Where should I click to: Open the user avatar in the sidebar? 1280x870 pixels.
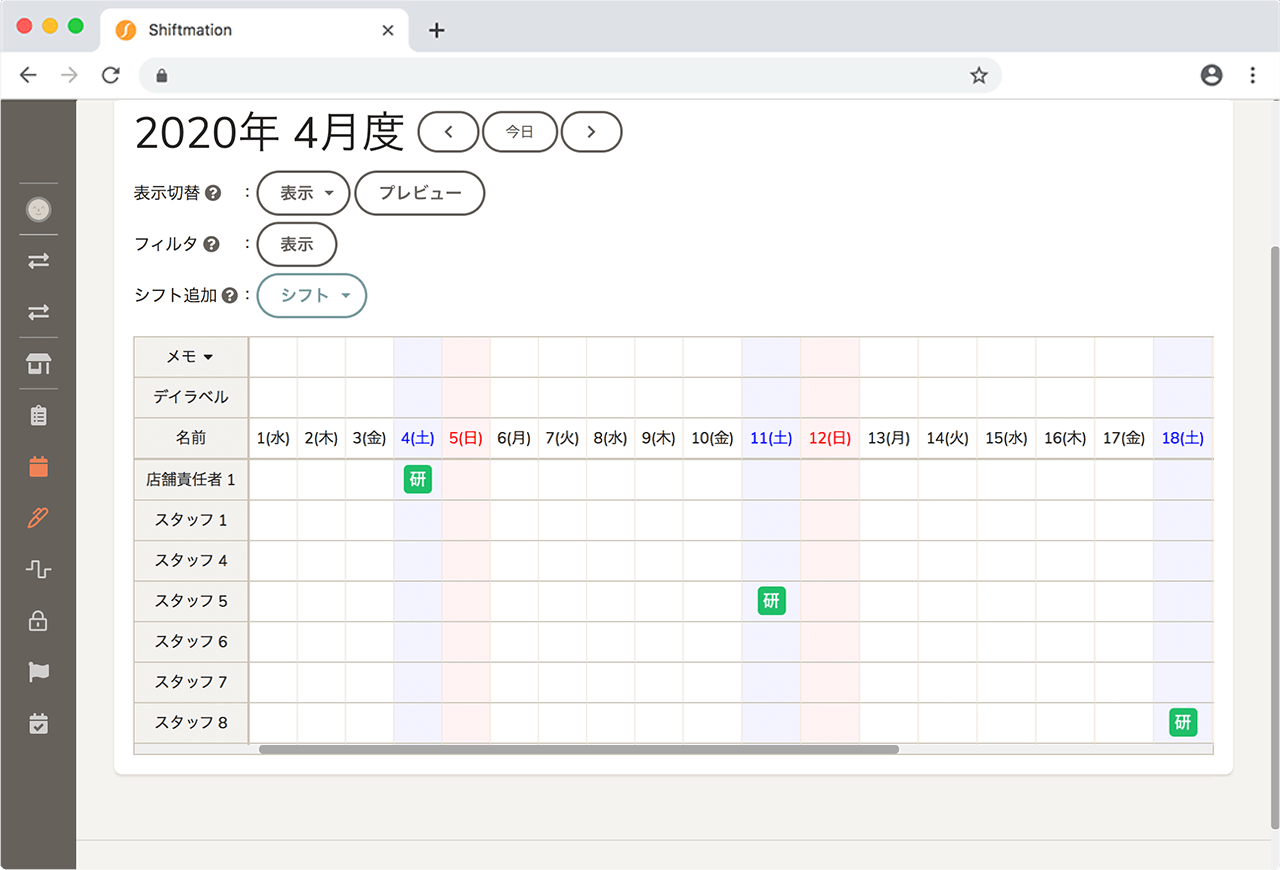pyautogui.click(x=38, y=210)
